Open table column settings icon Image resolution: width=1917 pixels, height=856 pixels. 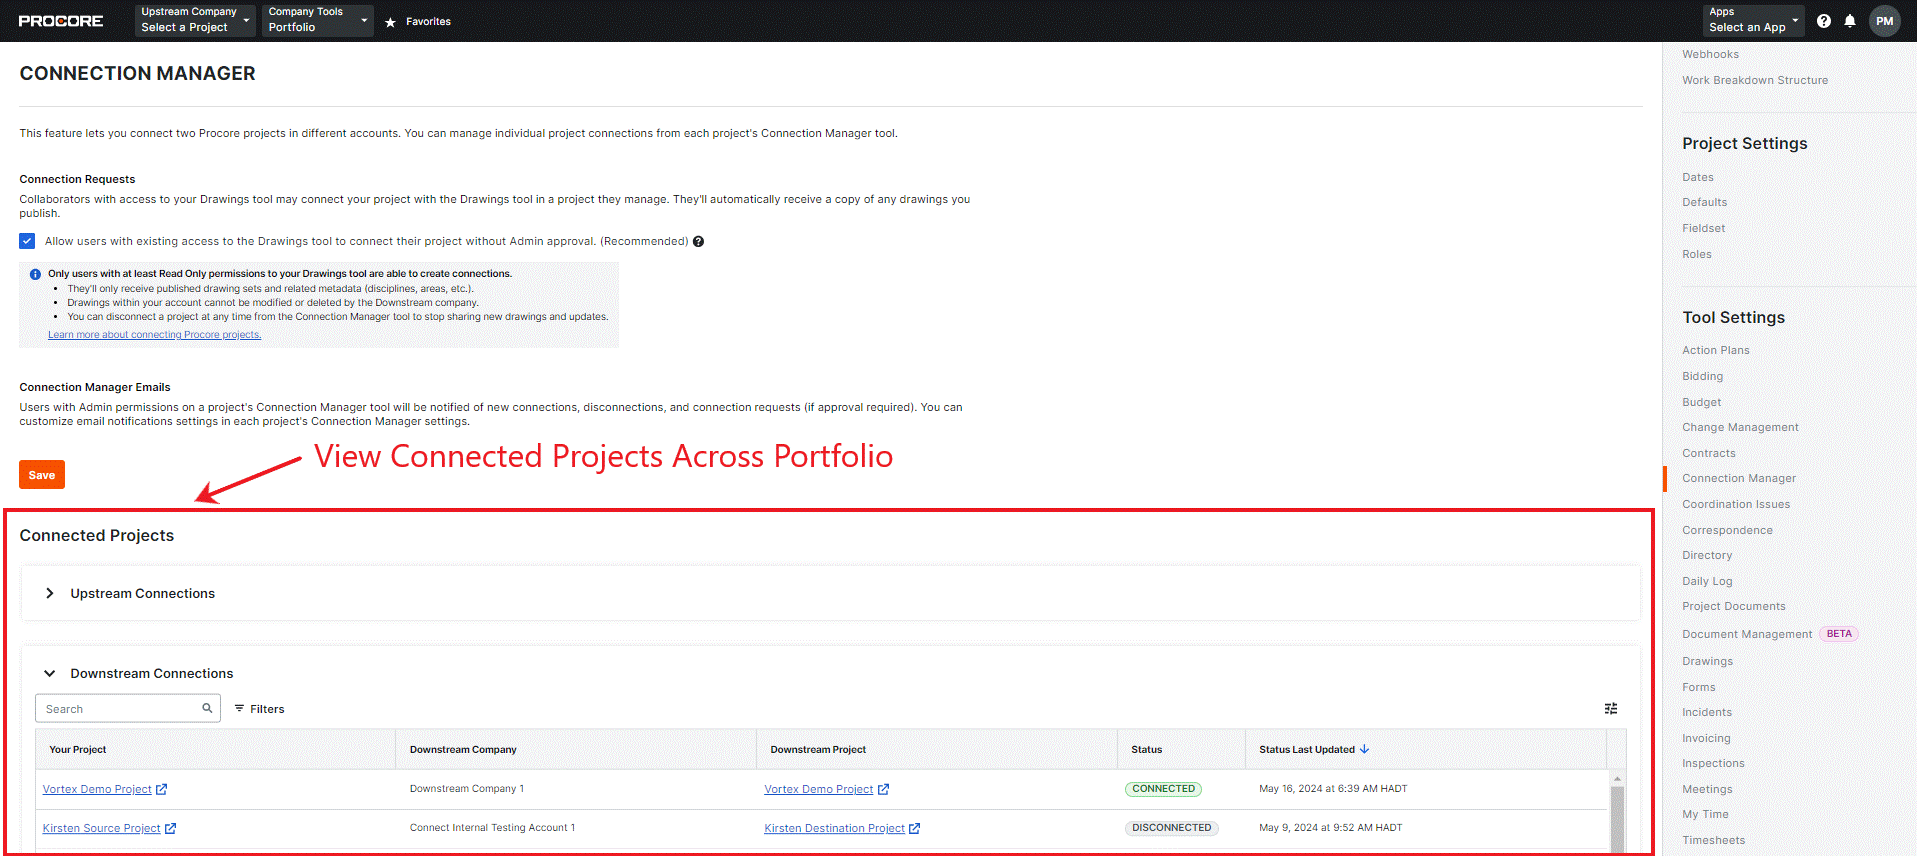tap(1611, 708)
